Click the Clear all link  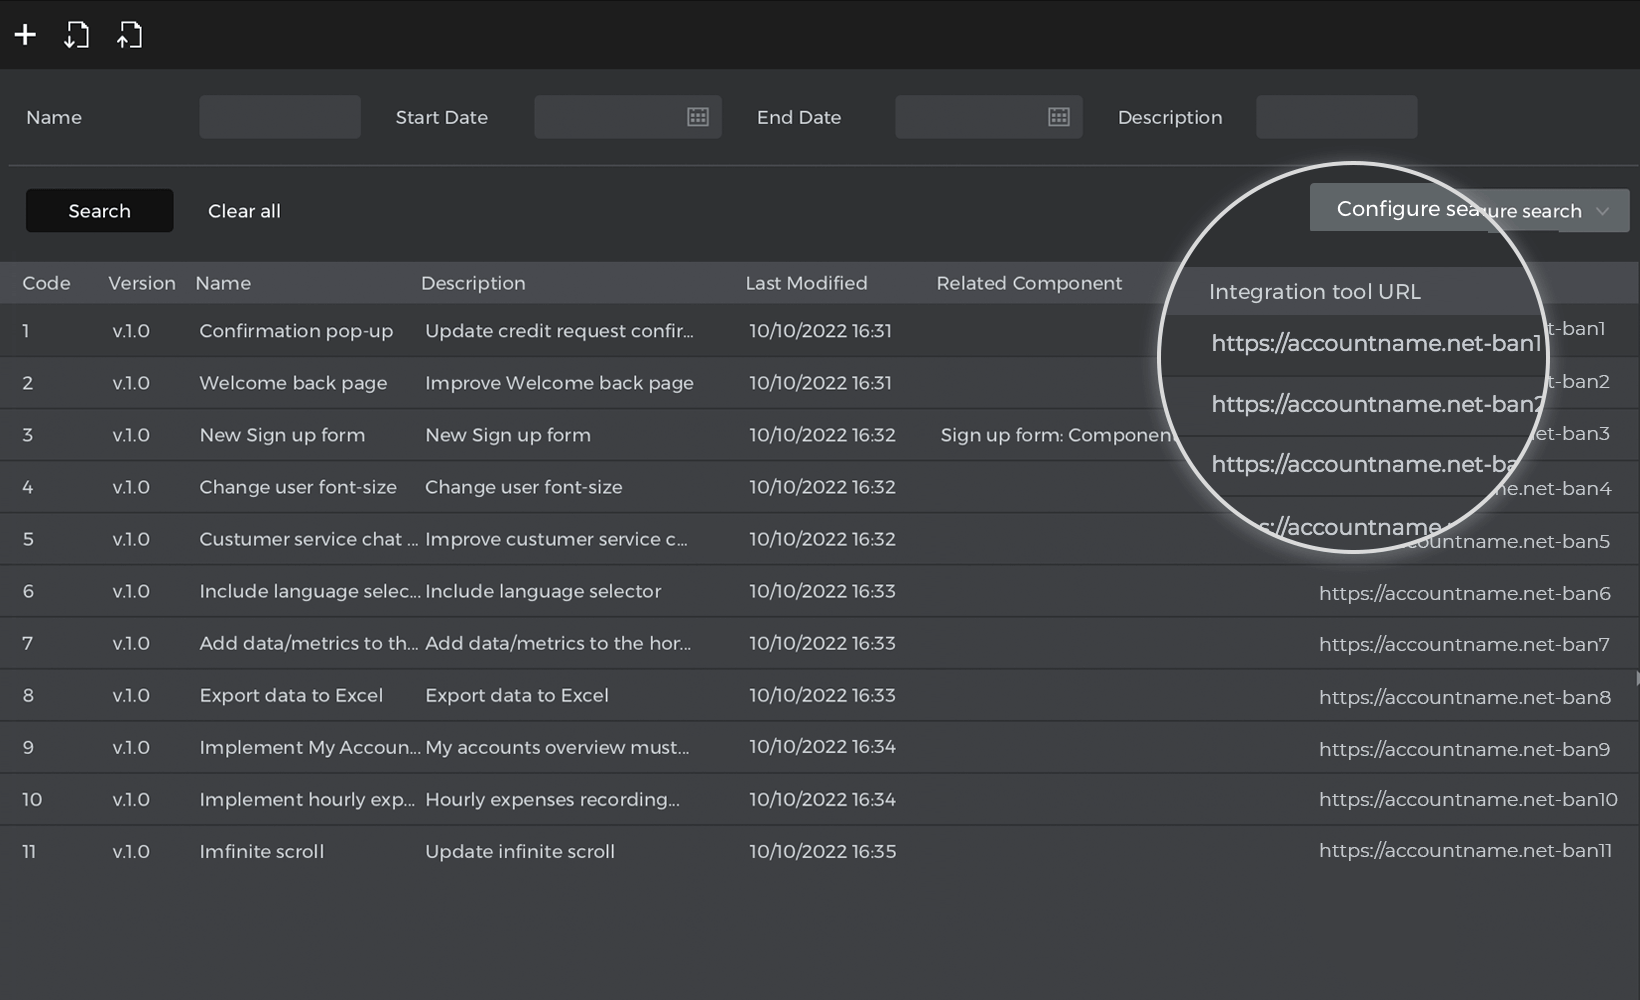[x=244, y=211]
